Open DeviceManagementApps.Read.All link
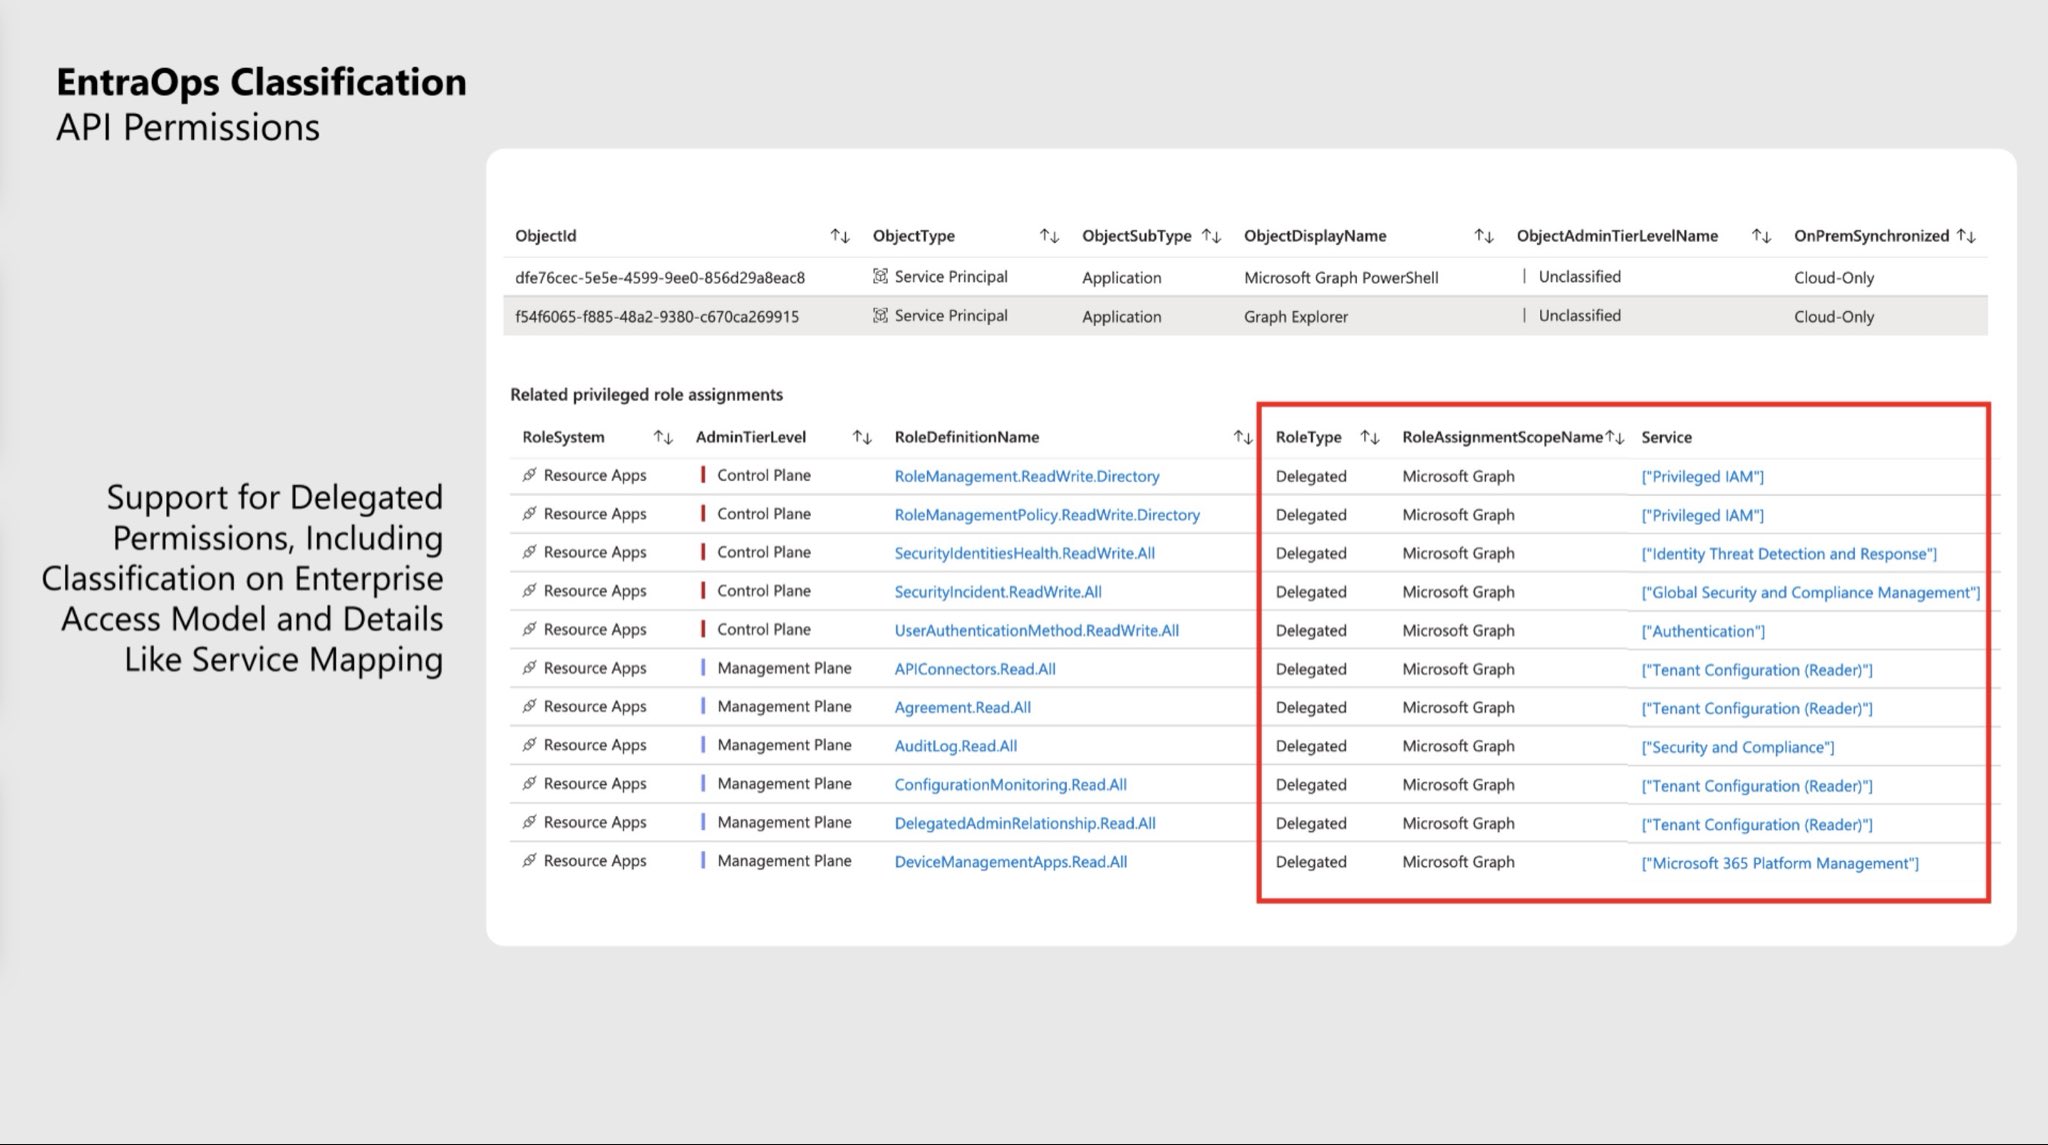 tap(1010, 862)
